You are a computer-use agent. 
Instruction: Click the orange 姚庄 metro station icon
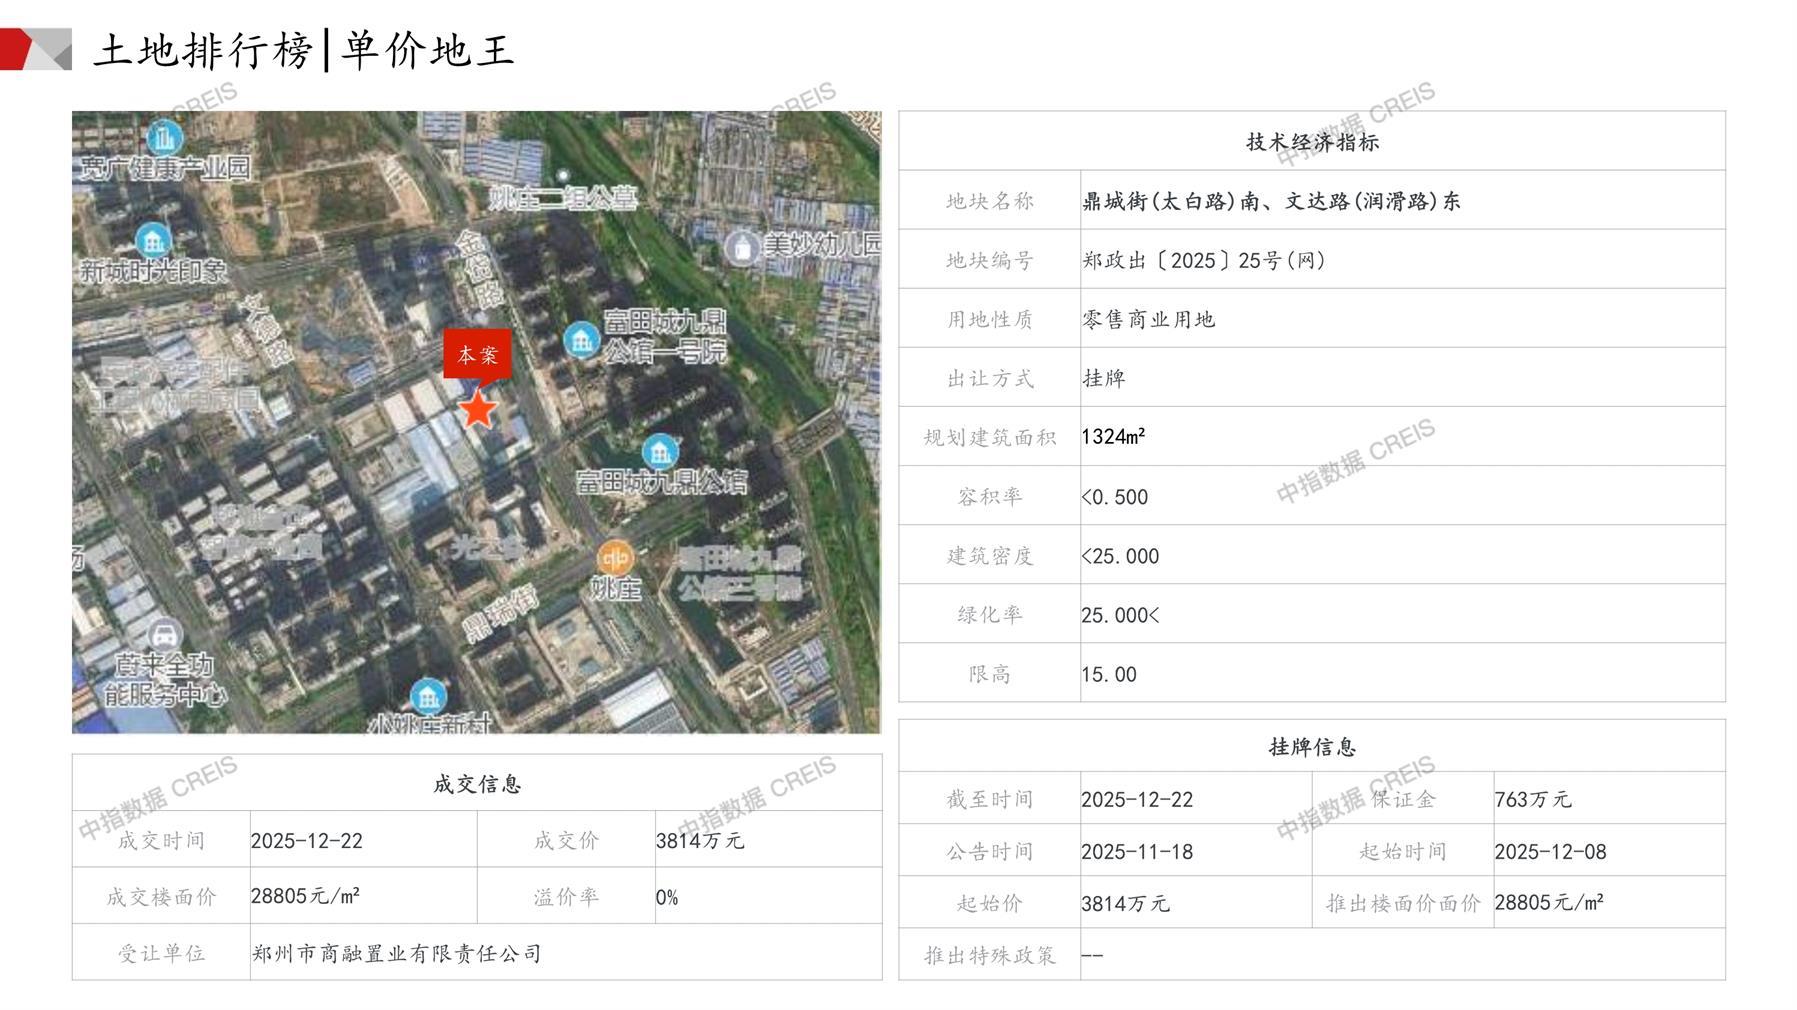(614, 558)
